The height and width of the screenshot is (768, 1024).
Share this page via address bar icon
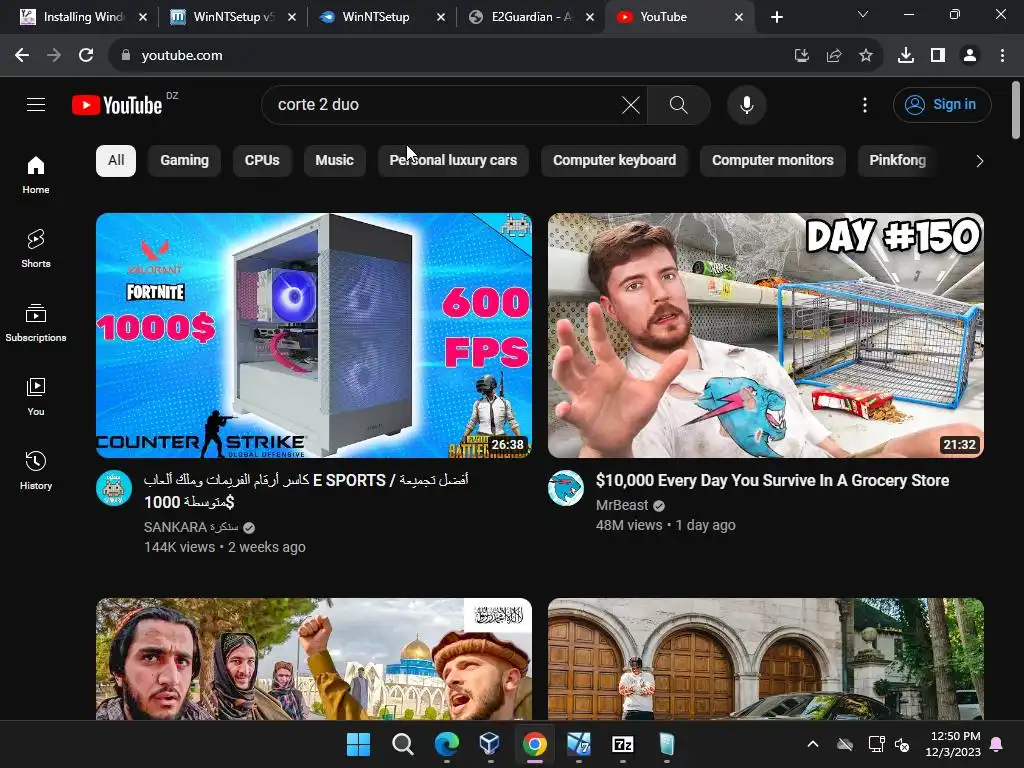click(833, 56)
